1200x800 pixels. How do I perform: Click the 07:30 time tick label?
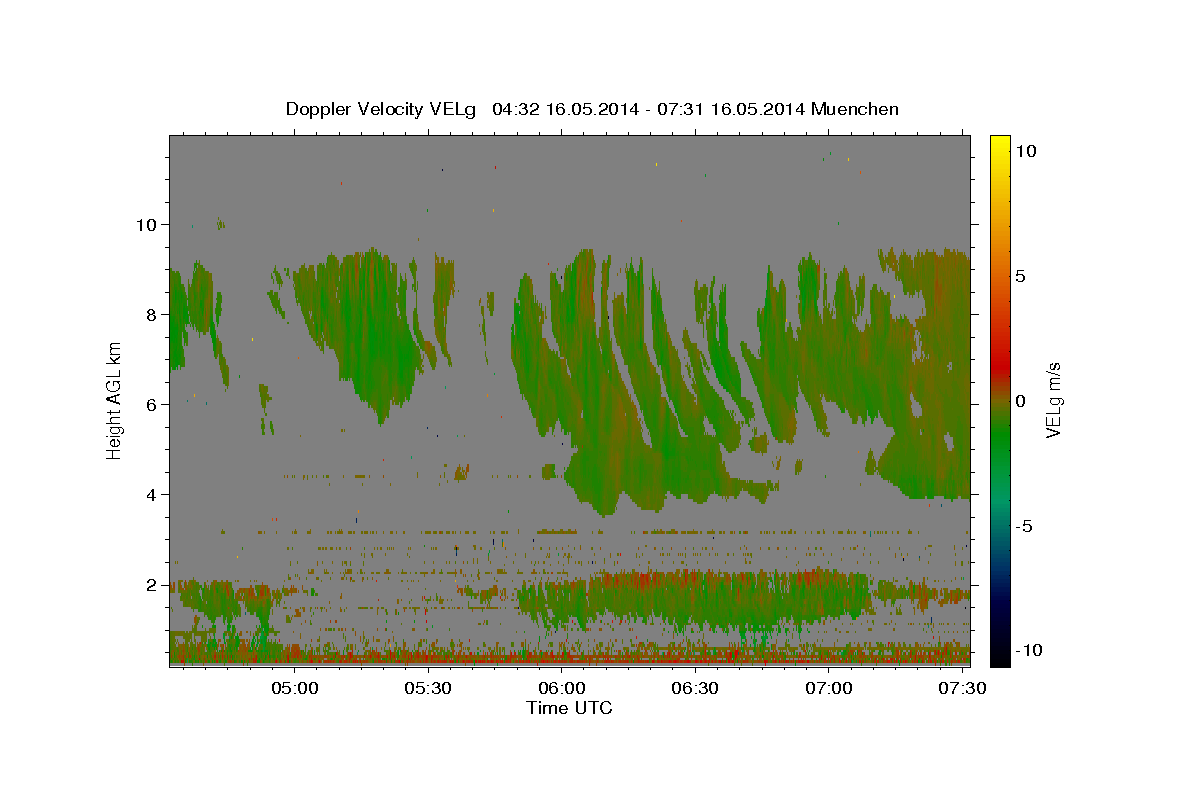pyautogui.click(x=962, y=689)
